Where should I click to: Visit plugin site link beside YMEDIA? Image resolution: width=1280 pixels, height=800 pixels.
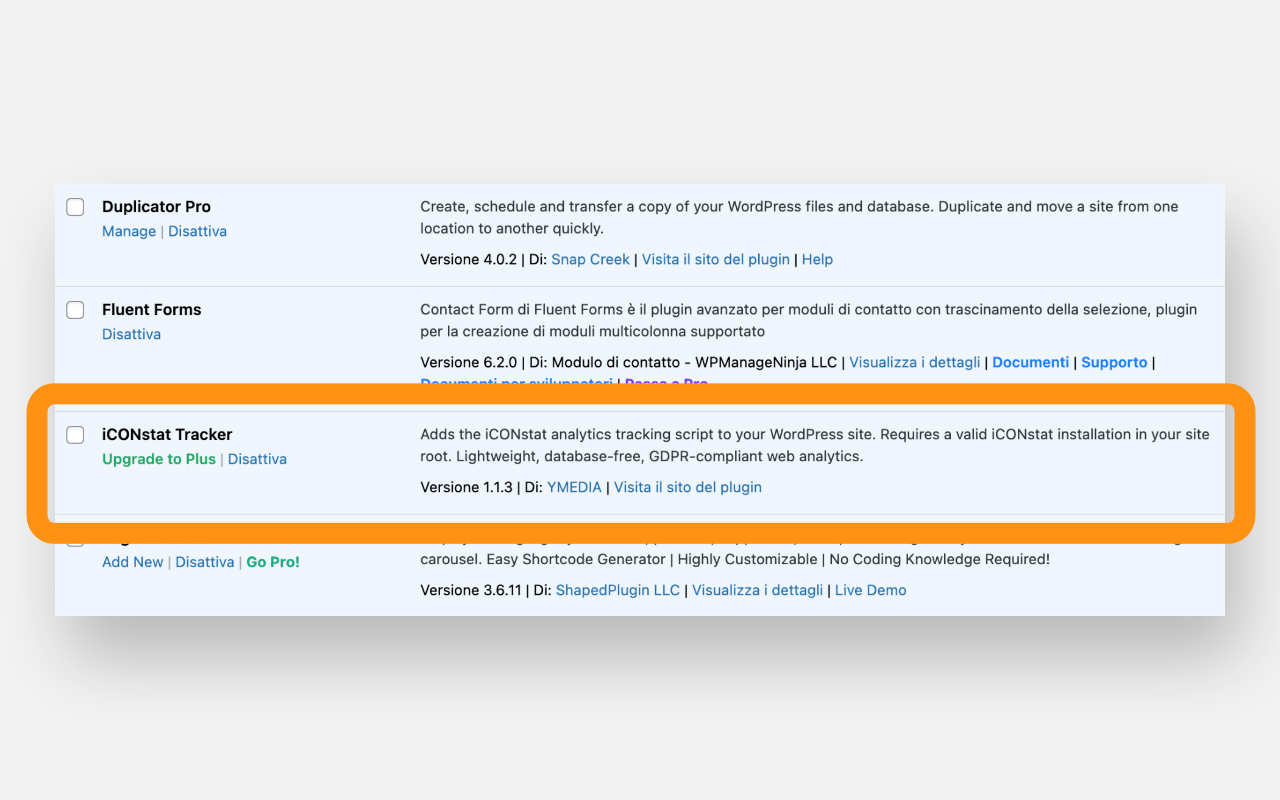(688, 487)
